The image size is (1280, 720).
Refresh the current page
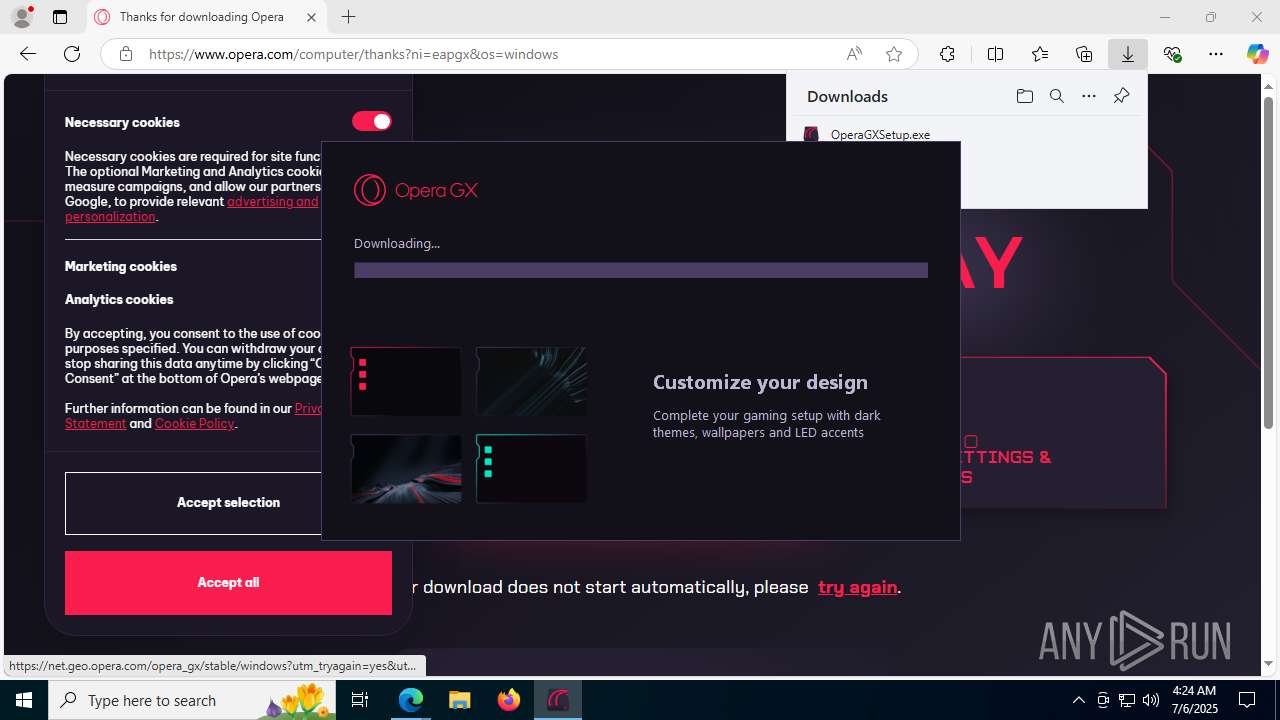pos(72,54)
